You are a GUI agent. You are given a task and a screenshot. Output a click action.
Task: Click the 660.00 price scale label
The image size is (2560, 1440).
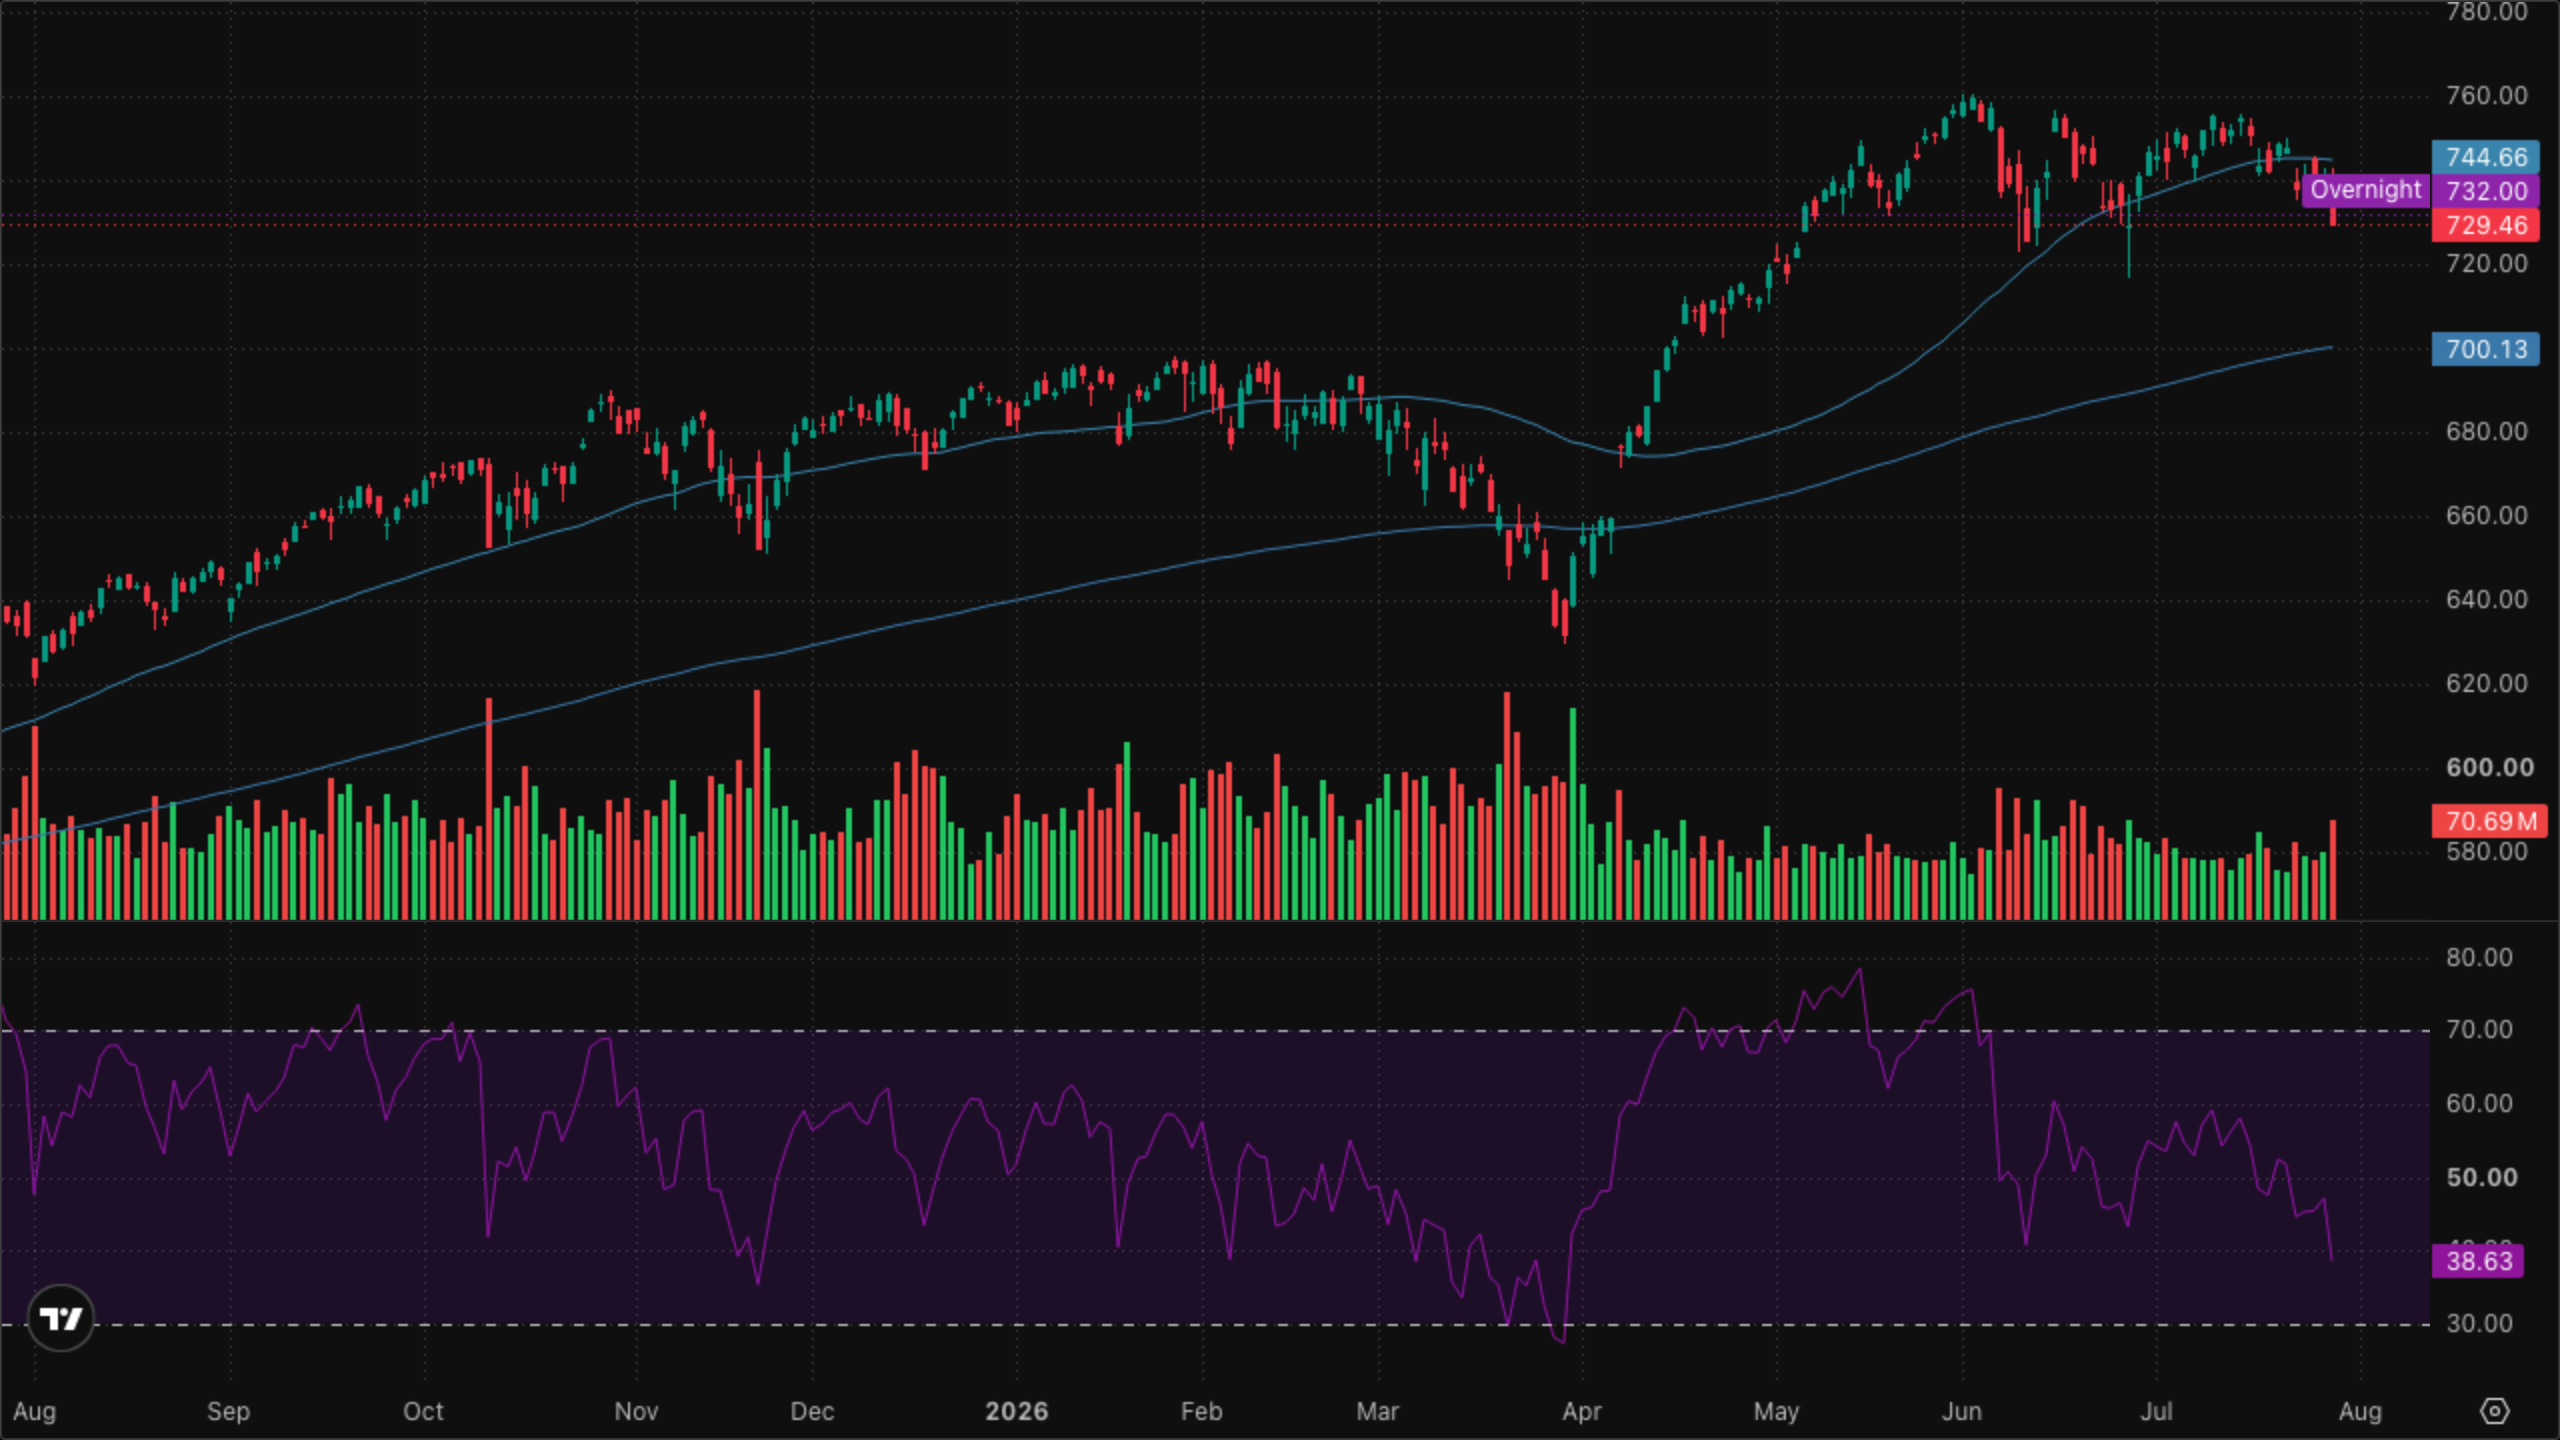(x=2486, y=515)
